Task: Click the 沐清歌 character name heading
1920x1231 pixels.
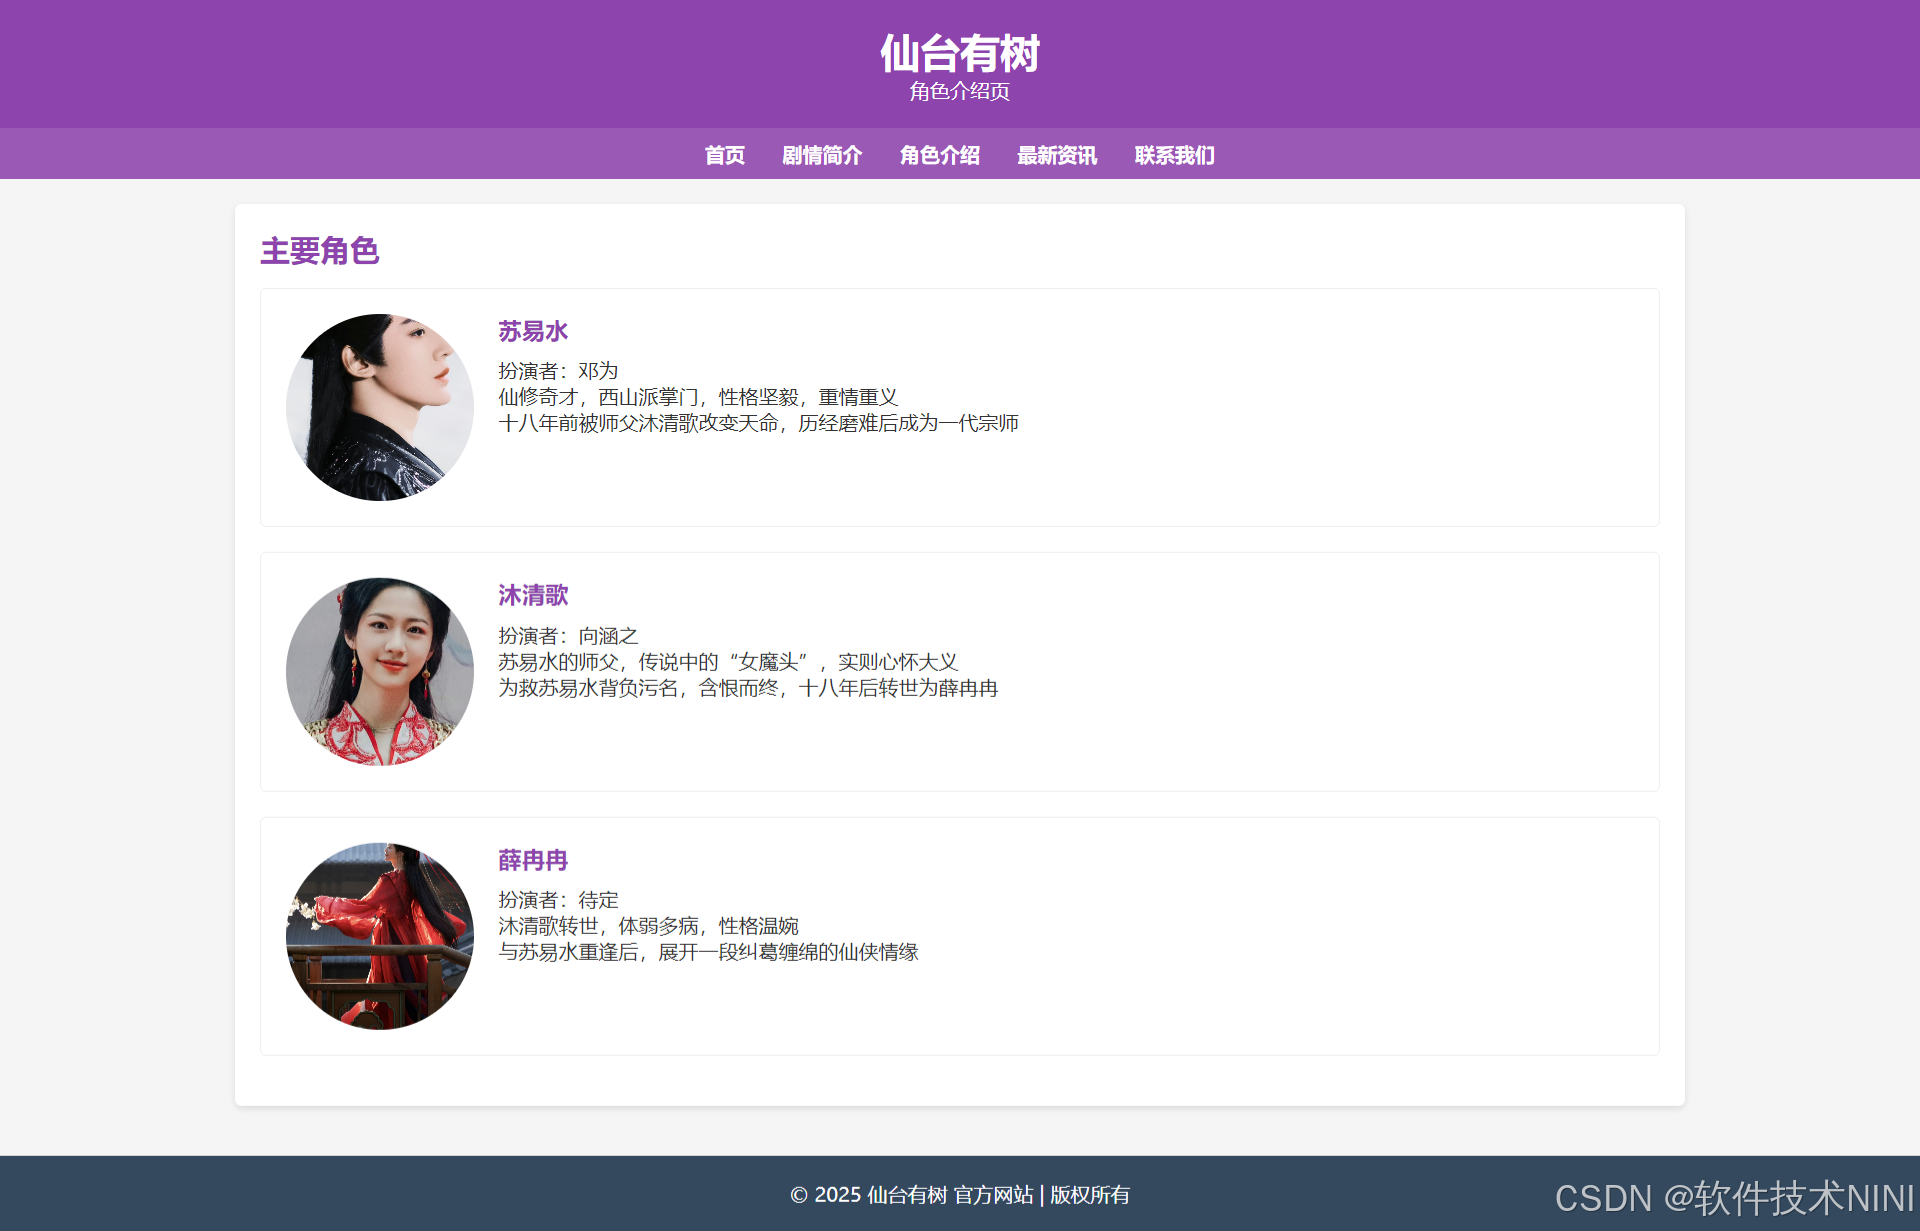Action: pyautogui.click(x=533, y=595)
